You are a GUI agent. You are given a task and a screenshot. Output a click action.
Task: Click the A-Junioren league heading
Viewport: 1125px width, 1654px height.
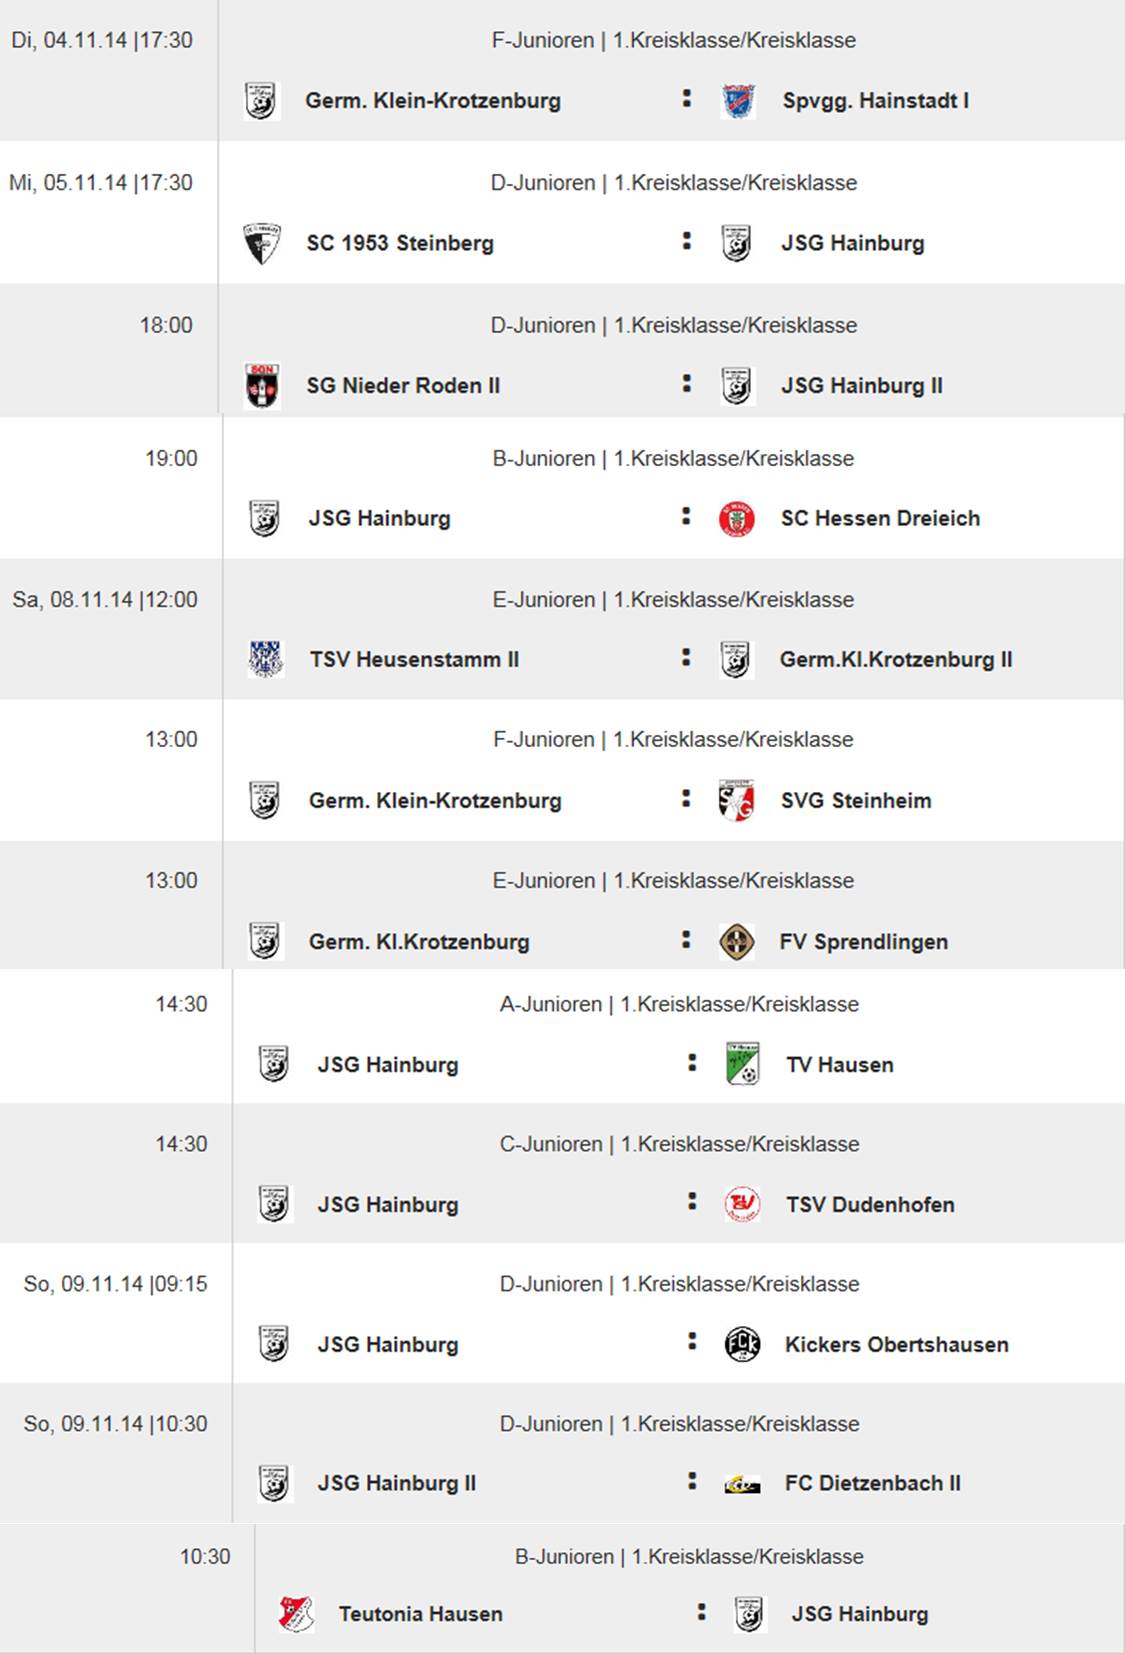(x=679, y=1004)
